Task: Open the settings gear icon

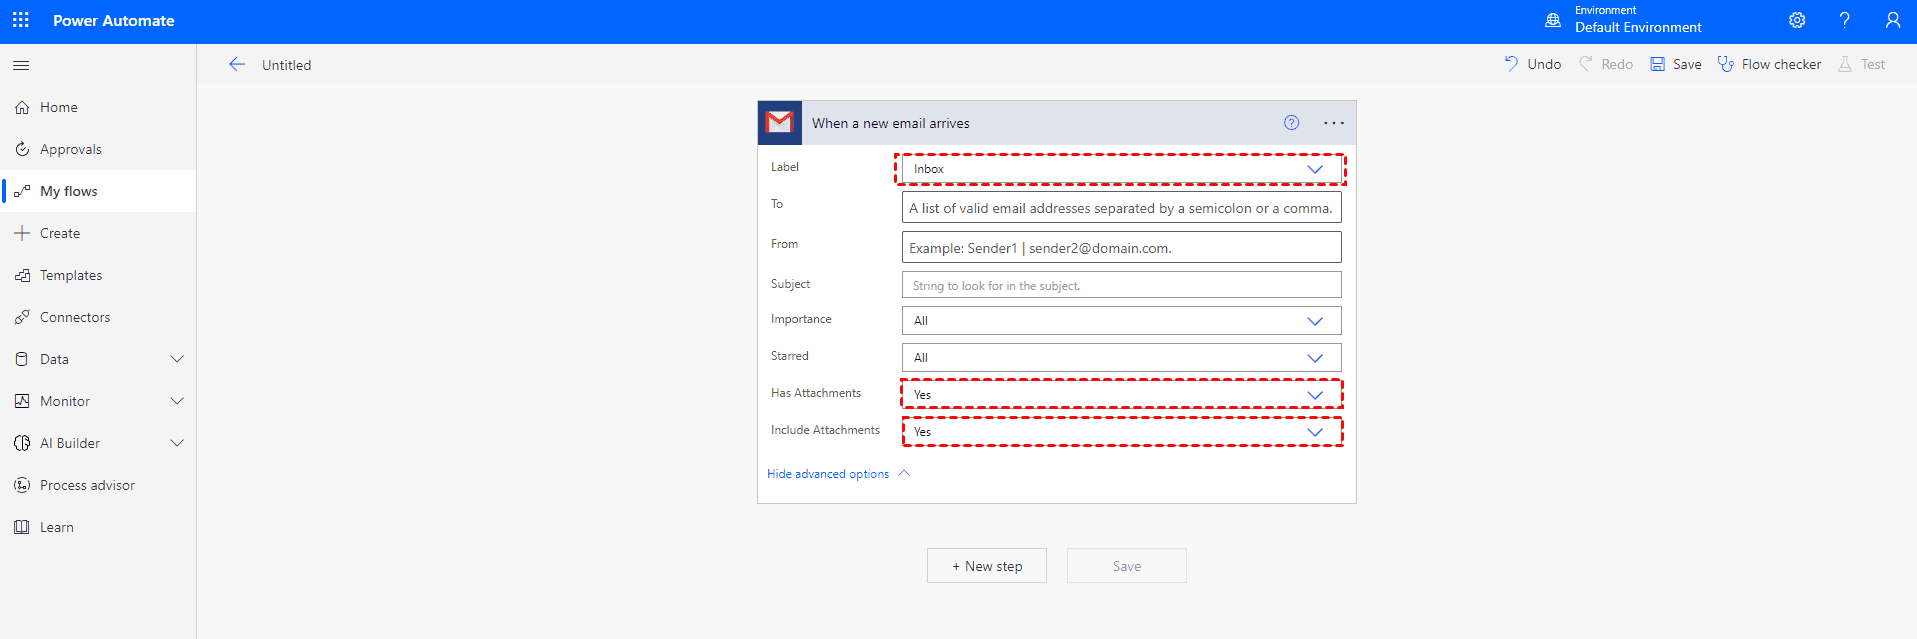Action: 1797,20
